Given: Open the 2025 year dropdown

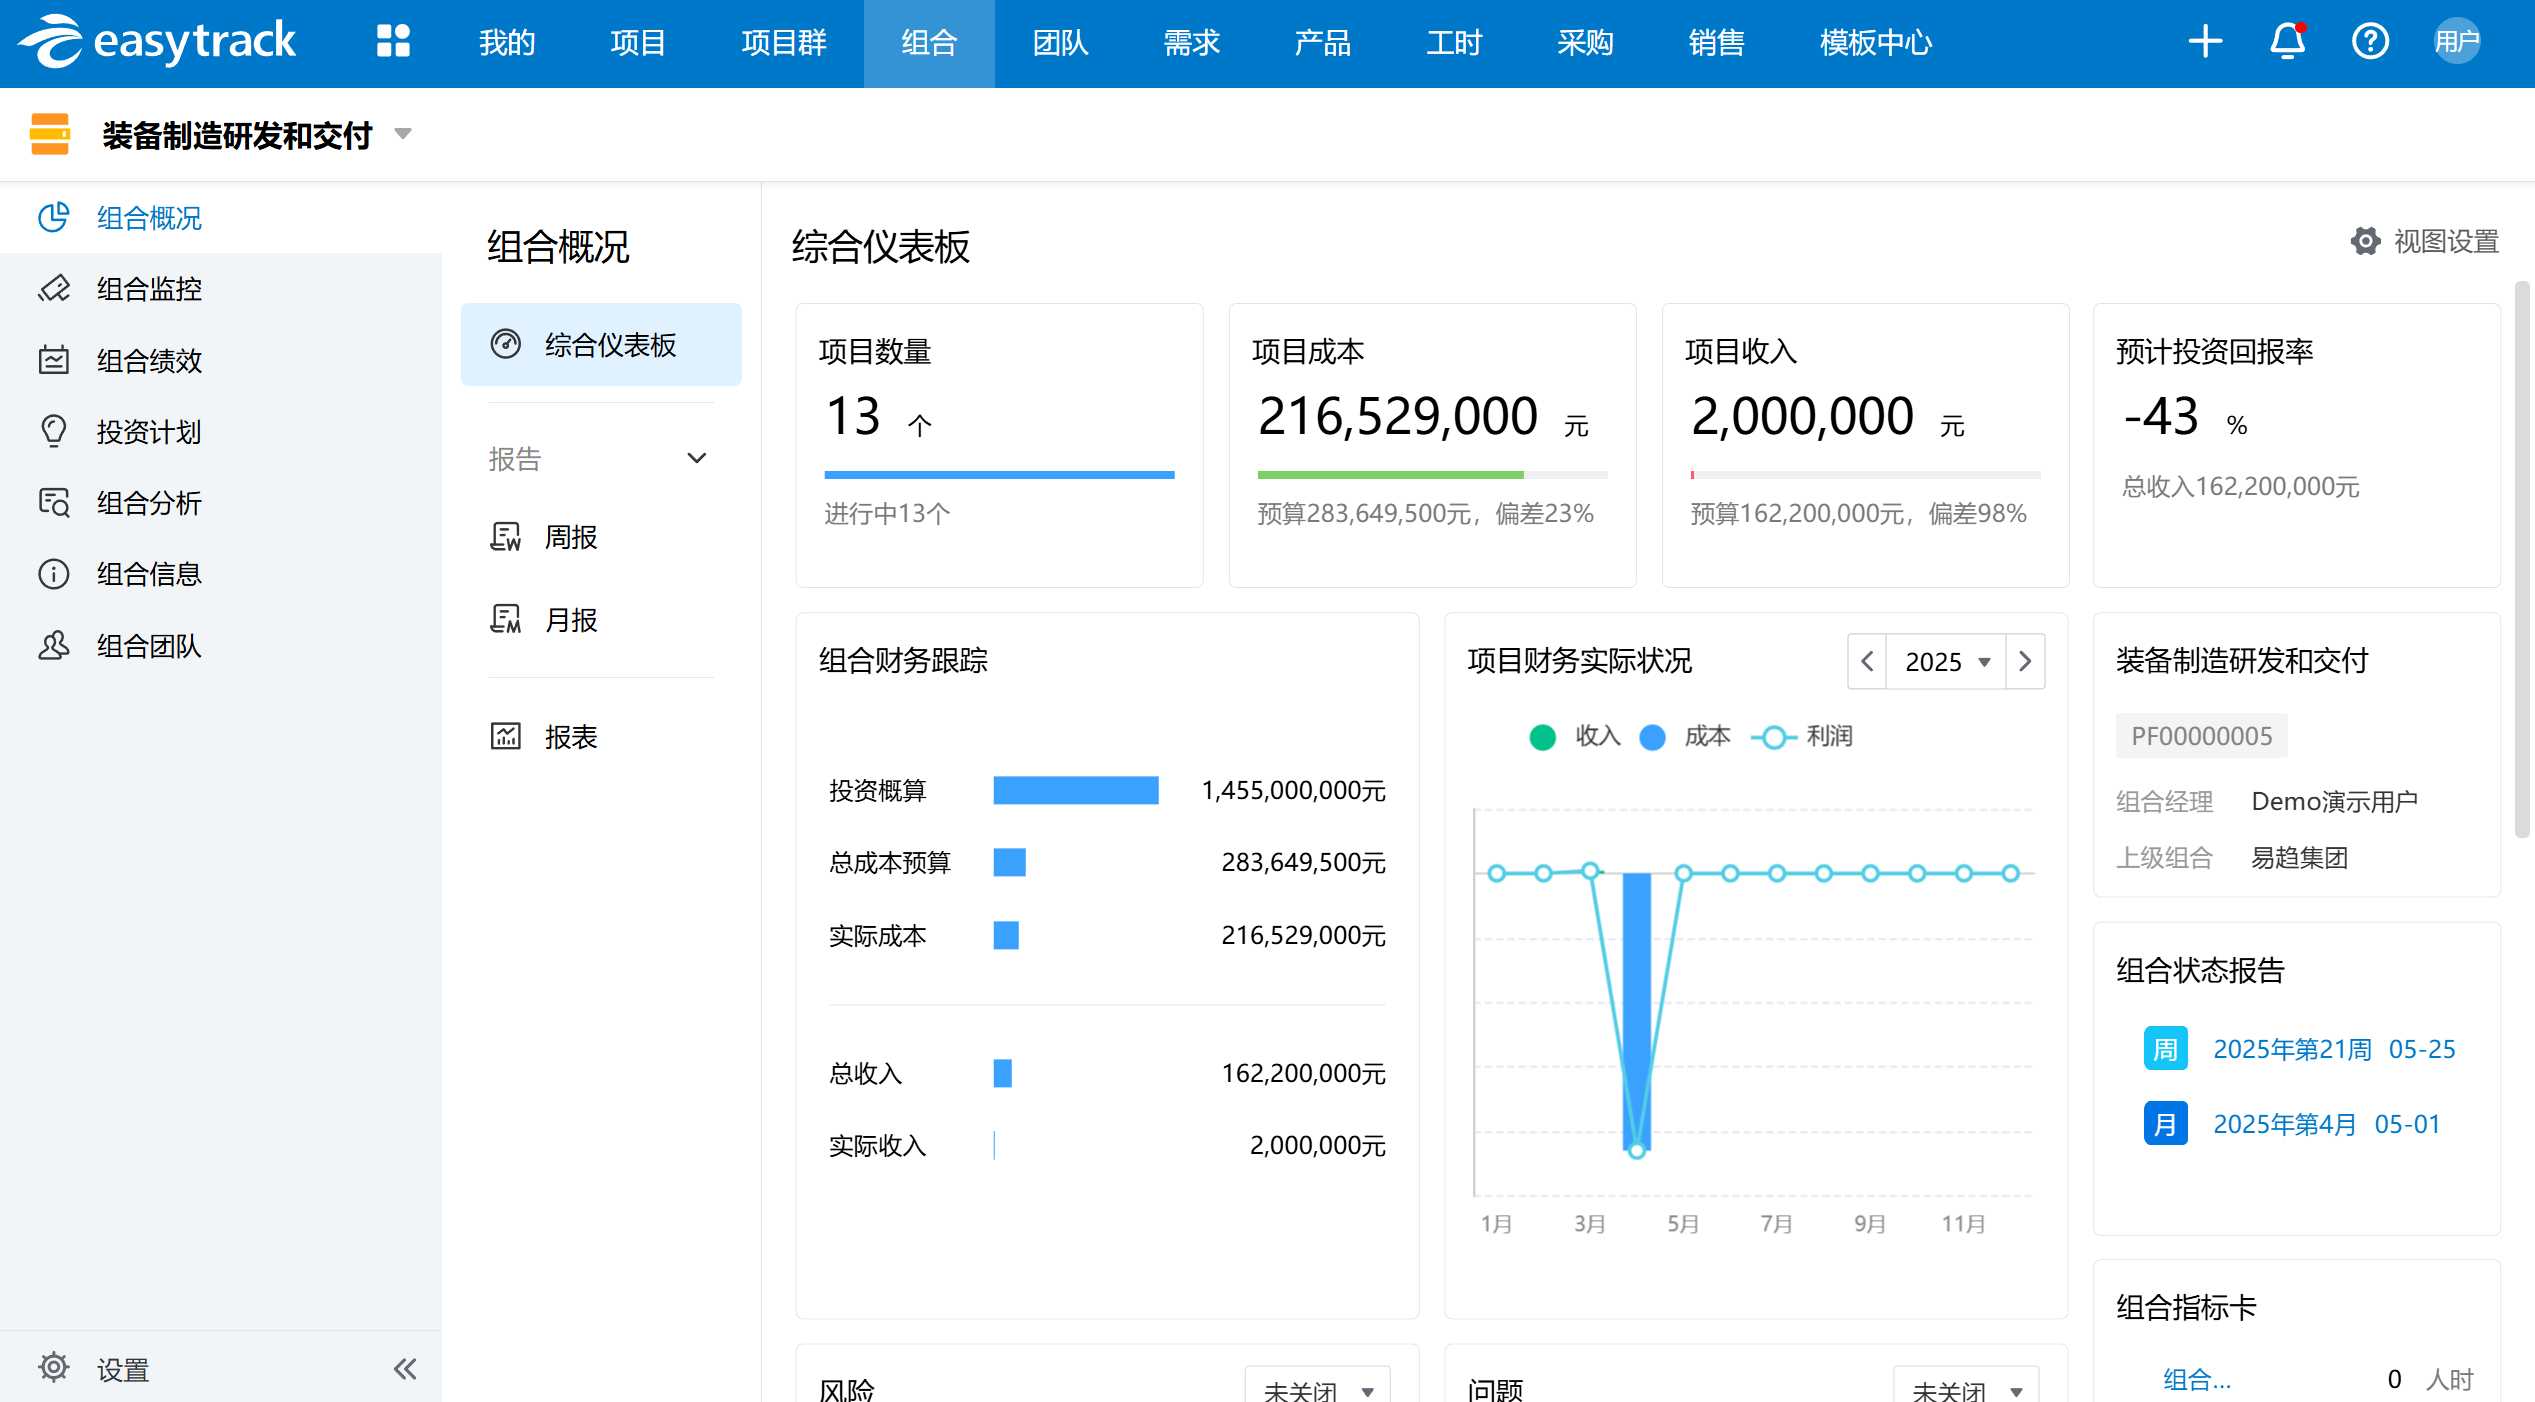Looking at the screenshot, I should (1945, 661).
